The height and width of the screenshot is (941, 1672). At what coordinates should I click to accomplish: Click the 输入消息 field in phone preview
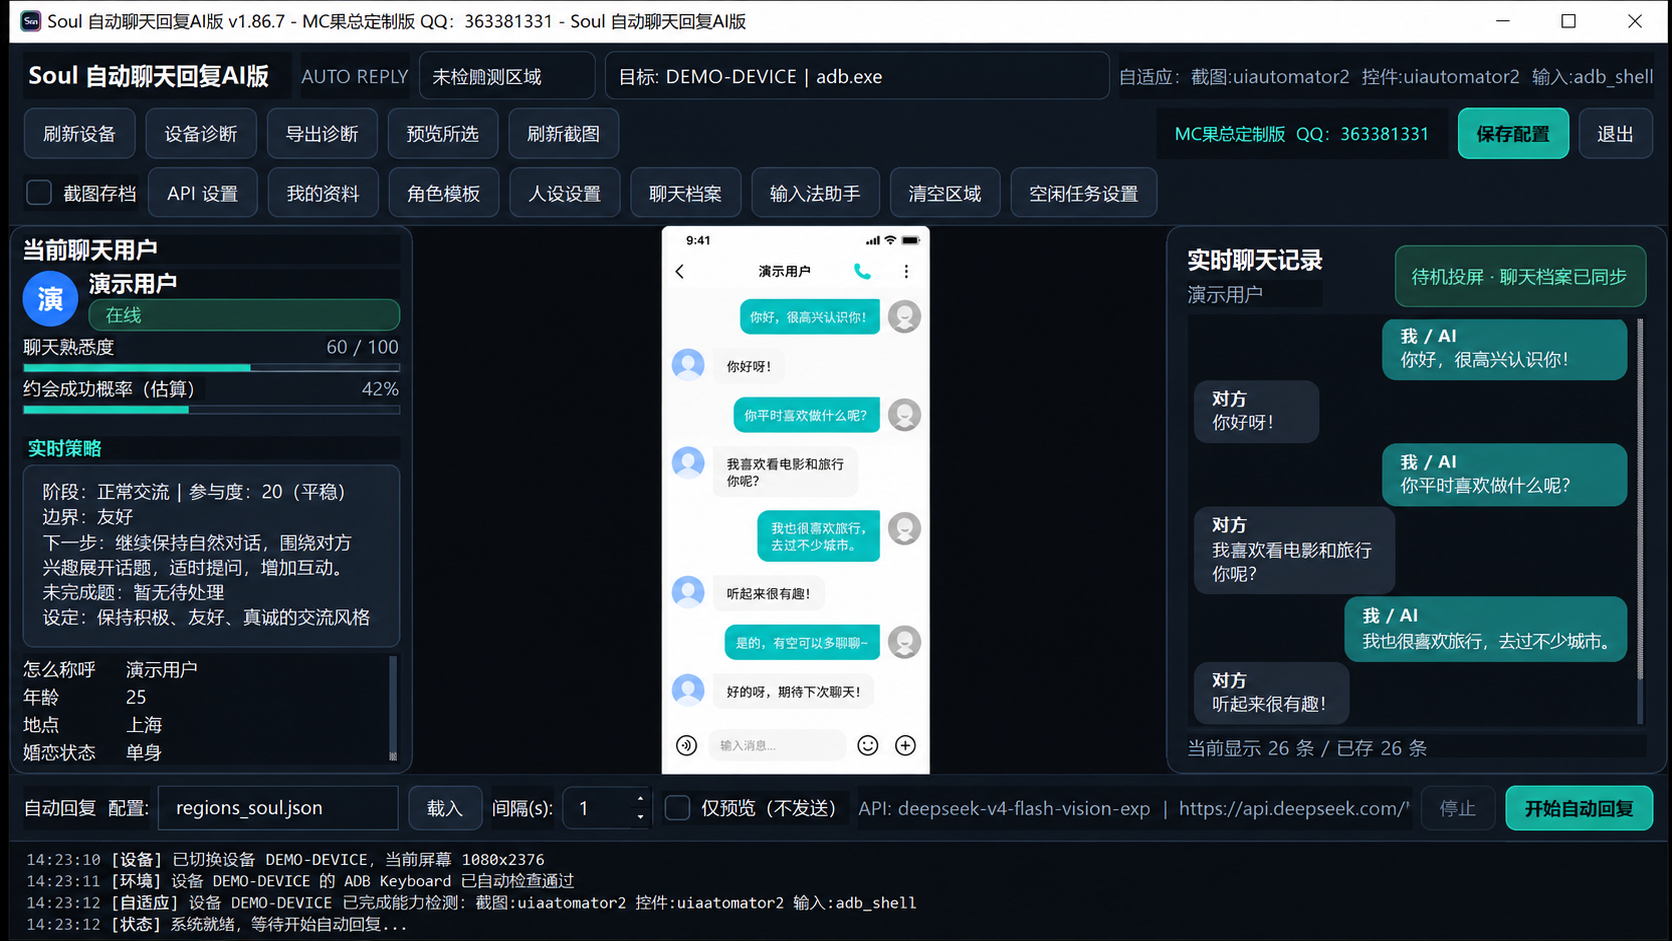pos(777,745)
